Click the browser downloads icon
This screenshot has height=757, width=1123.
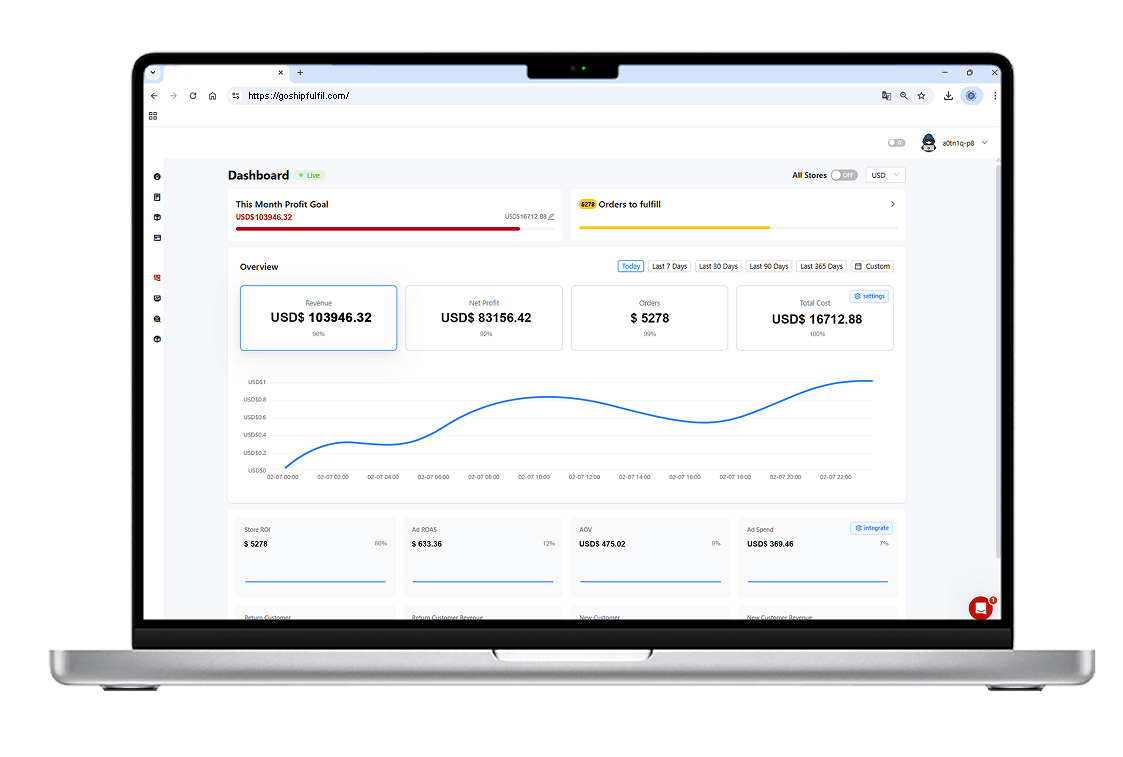[x=948, y=95]
